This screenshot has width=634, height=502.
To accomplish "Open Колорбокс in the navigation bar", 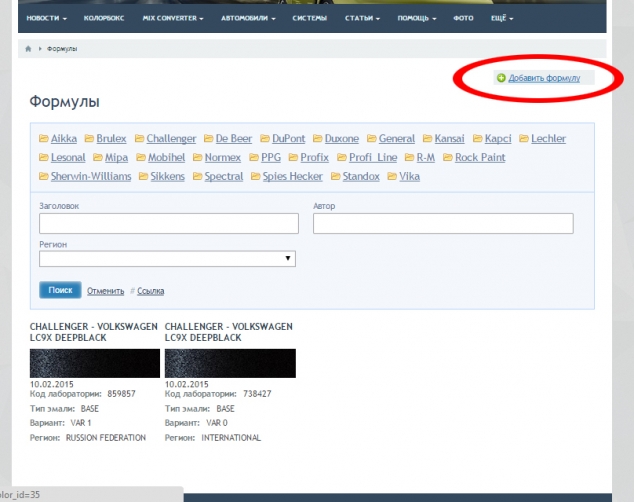I will click(104, 18).
